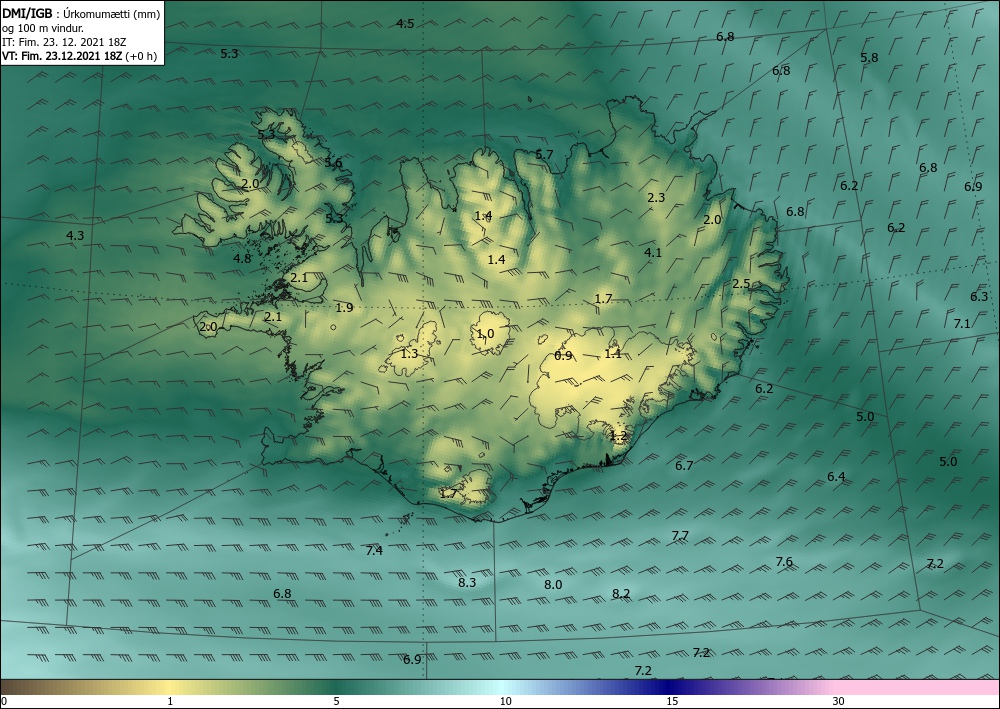1000x709 pixels.
Task: Click the 1 tick on the color scale
Action: [x=170, y=701]
